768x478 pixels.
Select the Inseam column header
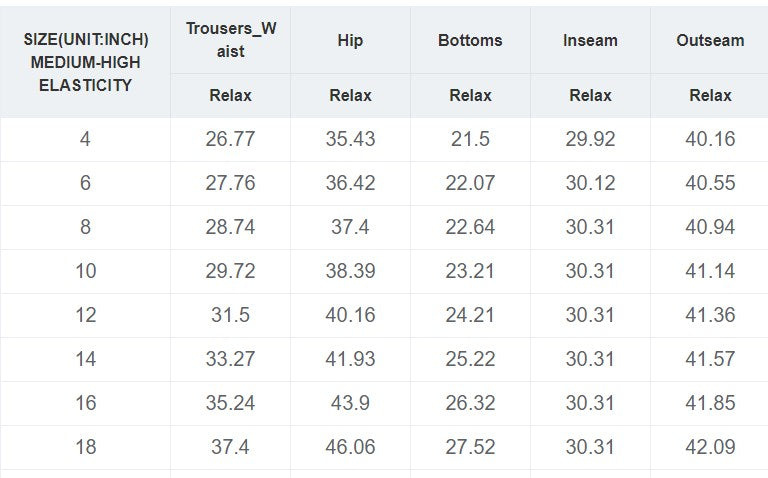590,40
